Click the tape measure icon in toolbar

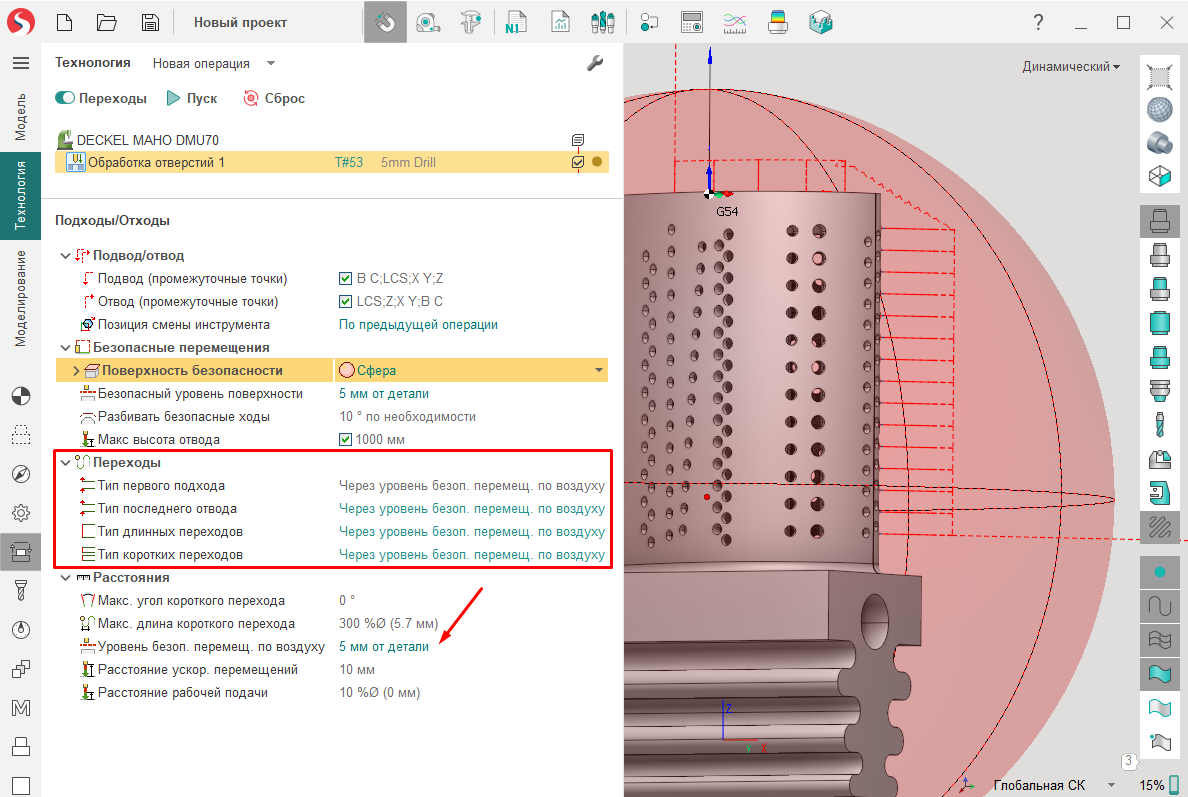[x=428, y=22]
